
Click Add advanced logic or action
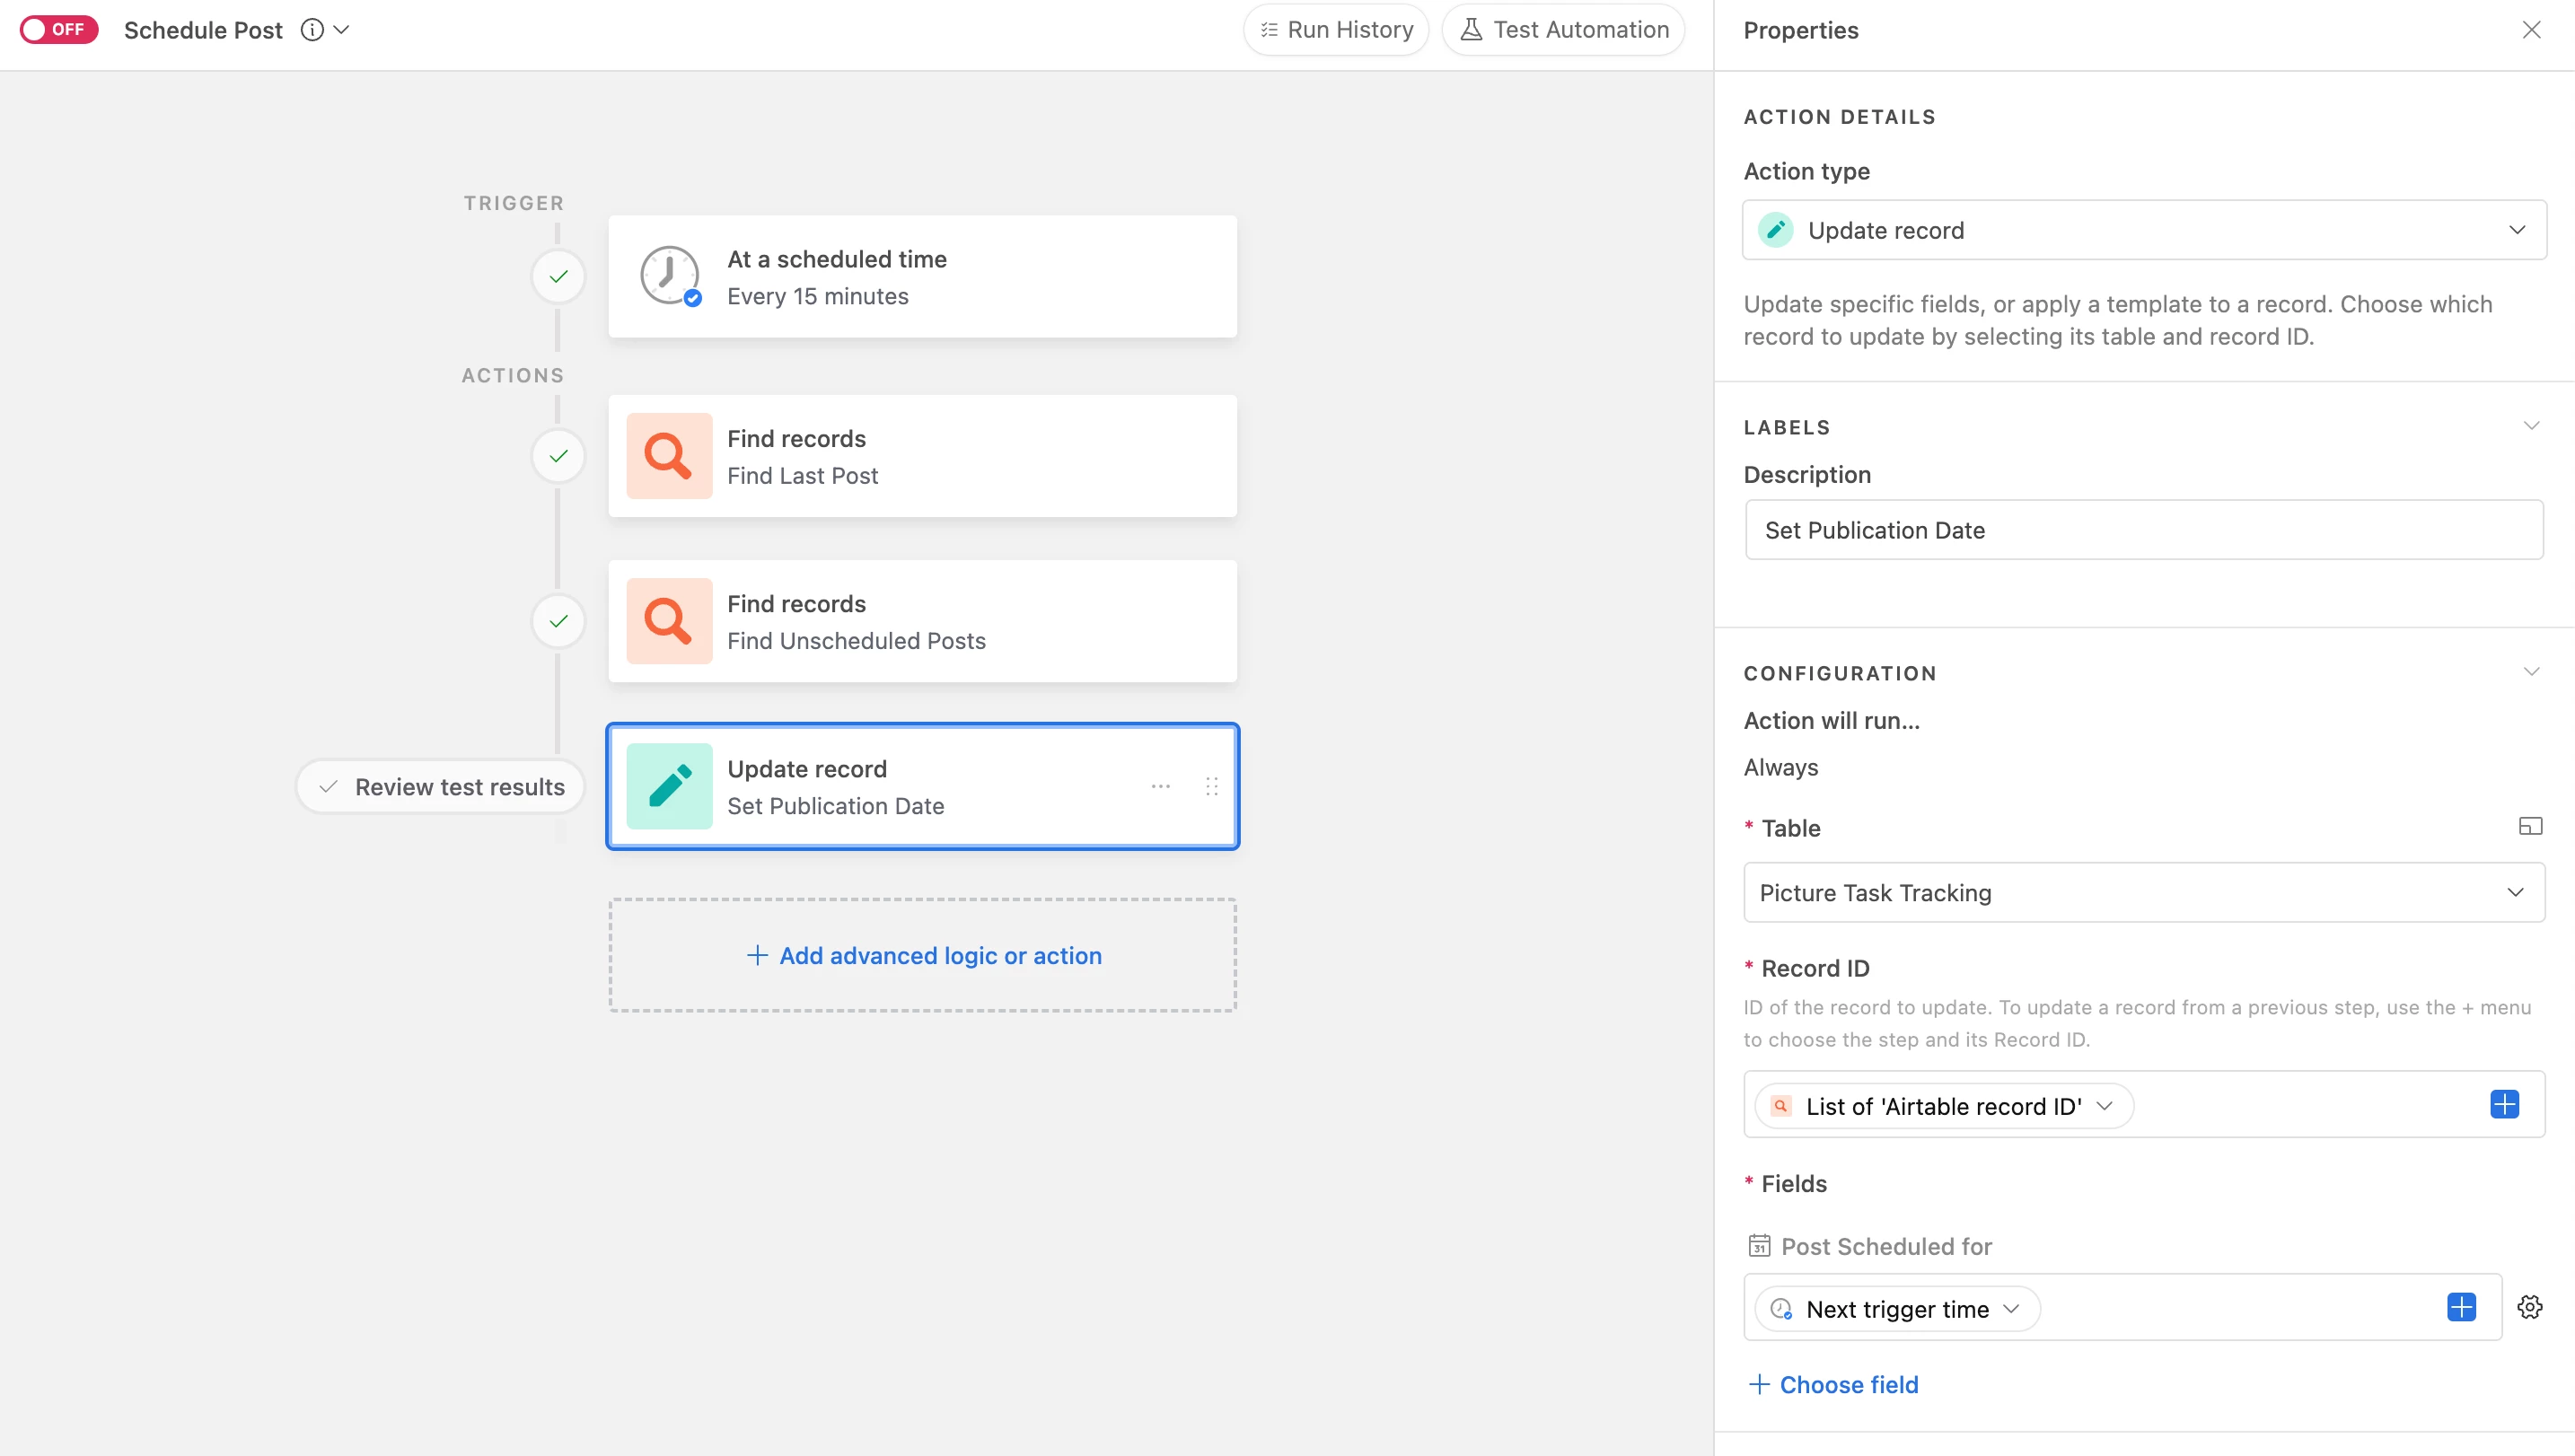(923, 955)
